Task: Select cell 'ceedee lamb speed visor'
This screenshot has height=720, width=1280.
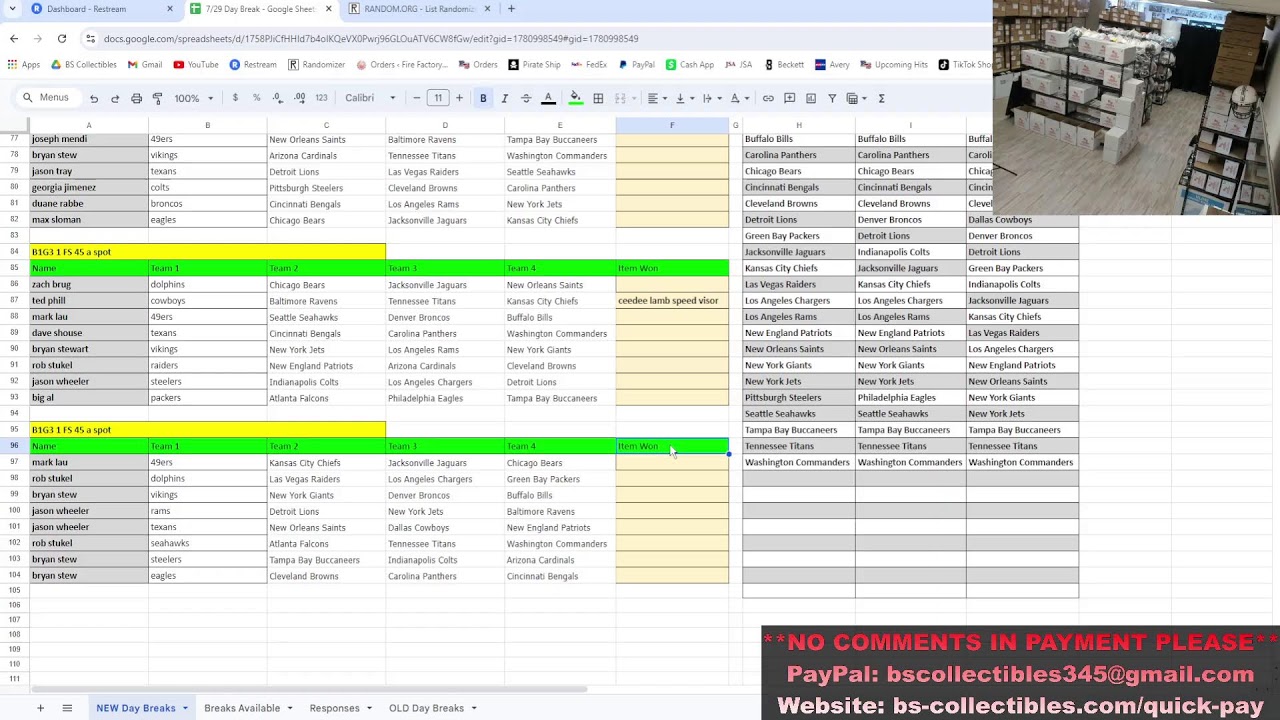Action: (672, 301)
